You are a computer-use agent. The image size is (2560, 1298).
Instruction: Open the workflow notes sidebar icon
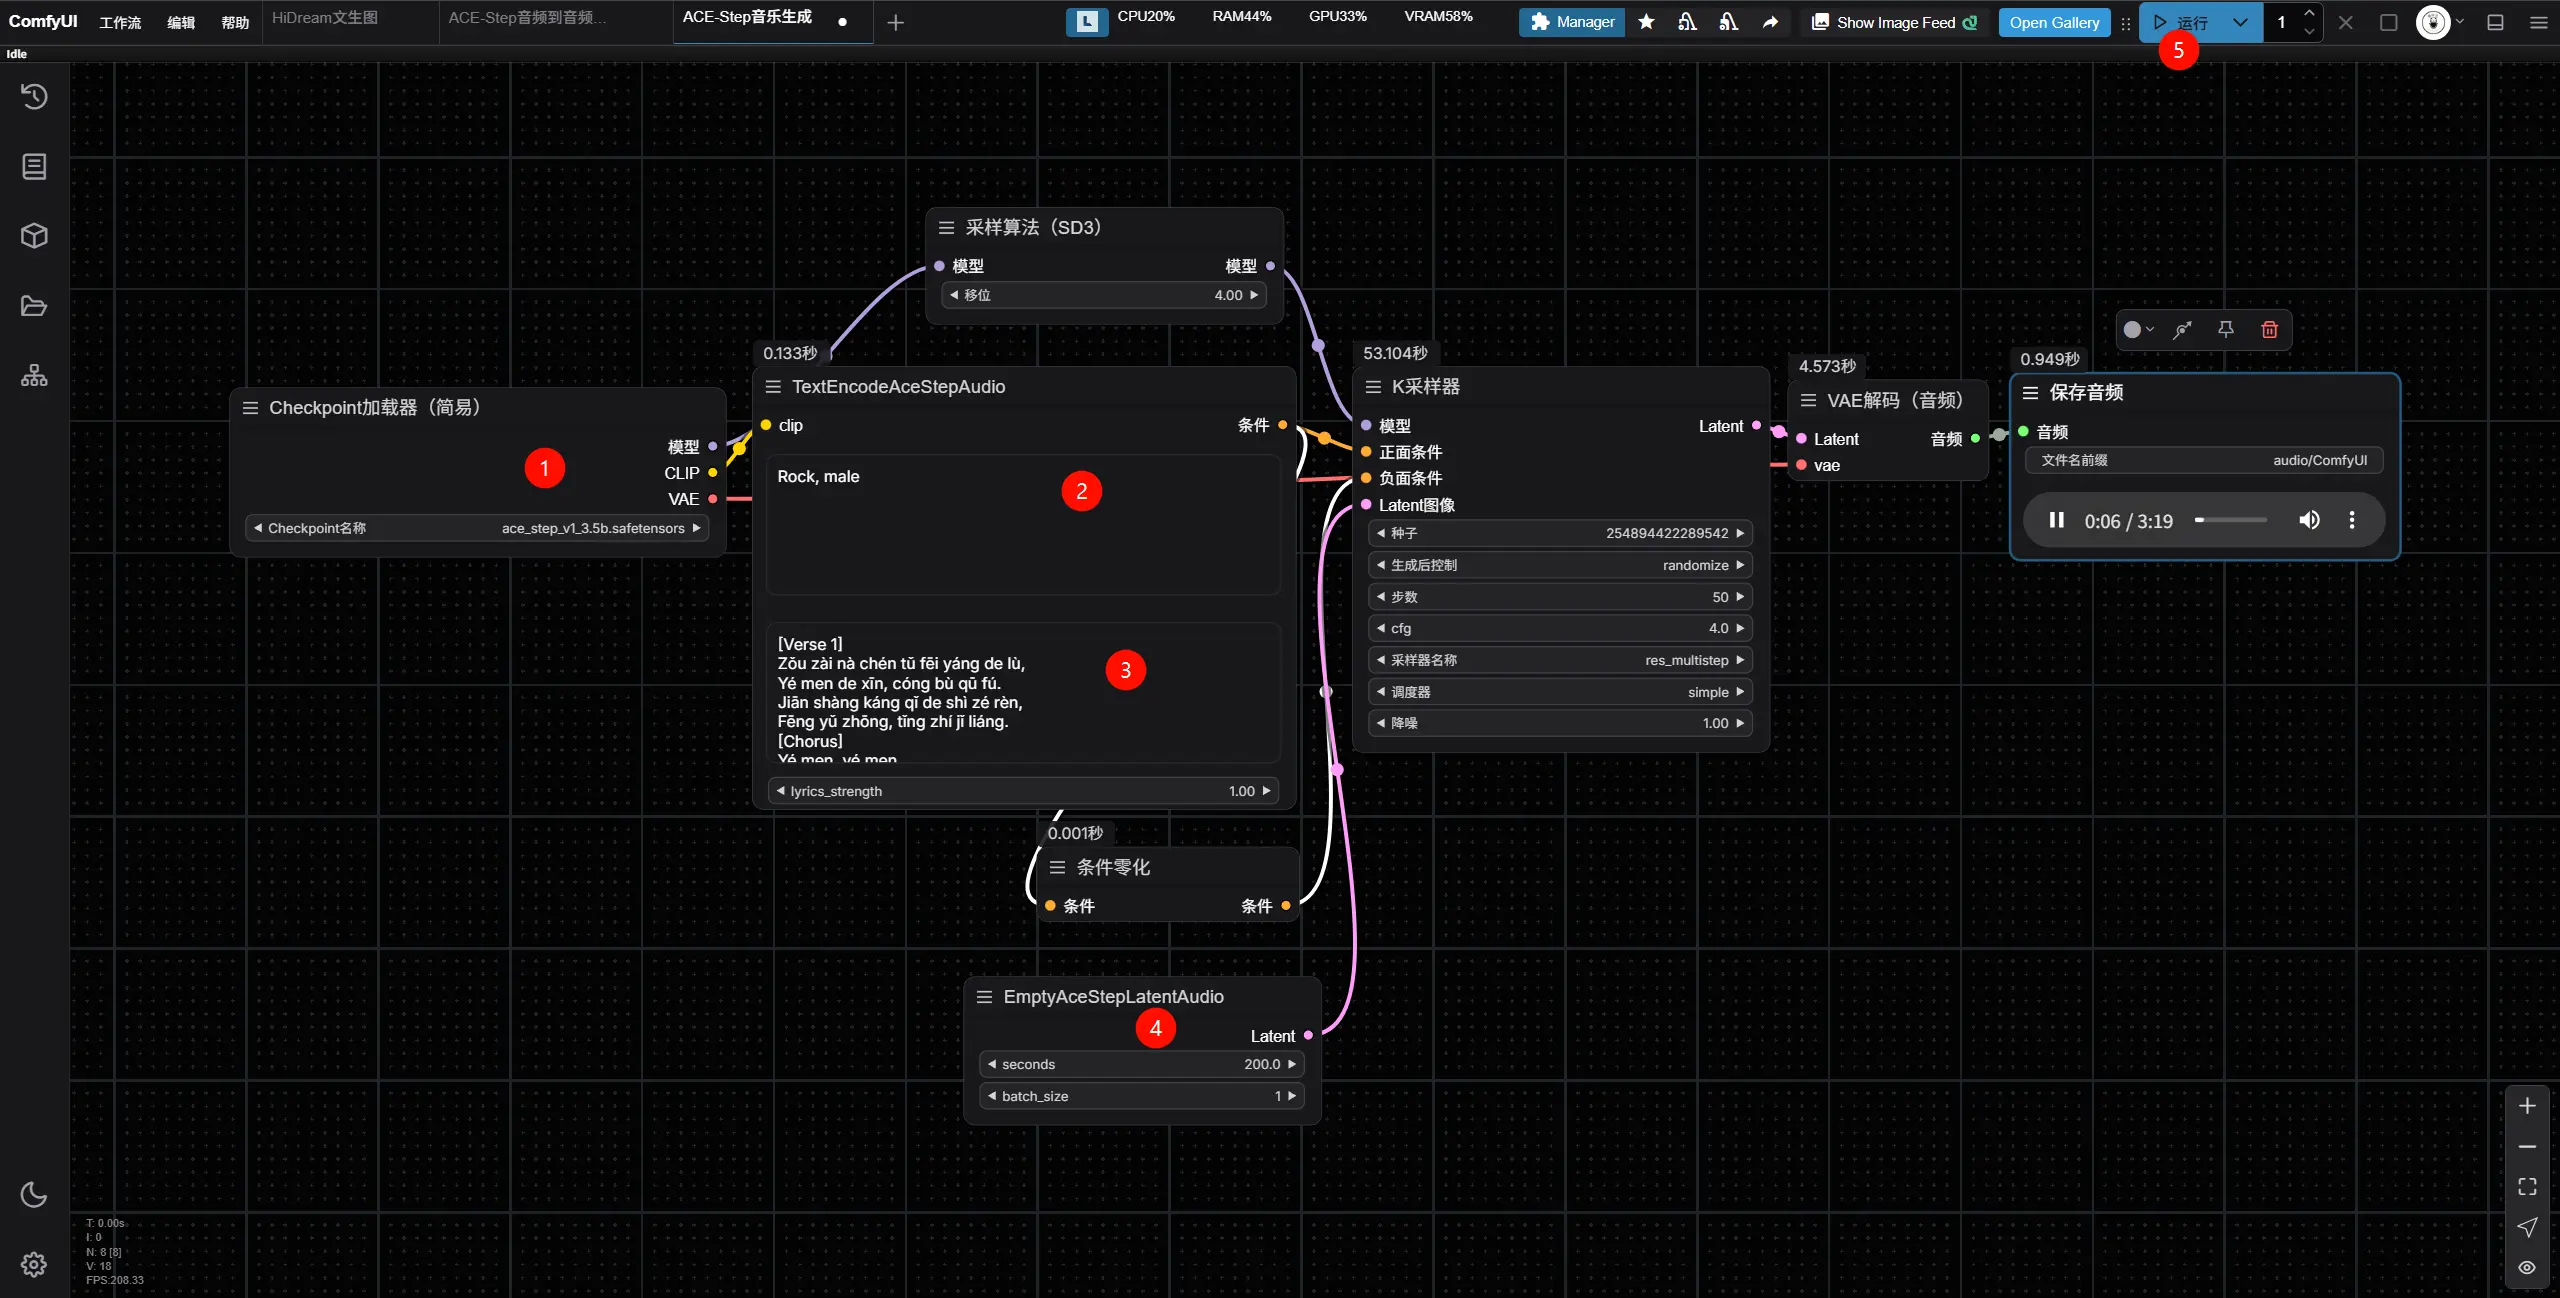34,166
